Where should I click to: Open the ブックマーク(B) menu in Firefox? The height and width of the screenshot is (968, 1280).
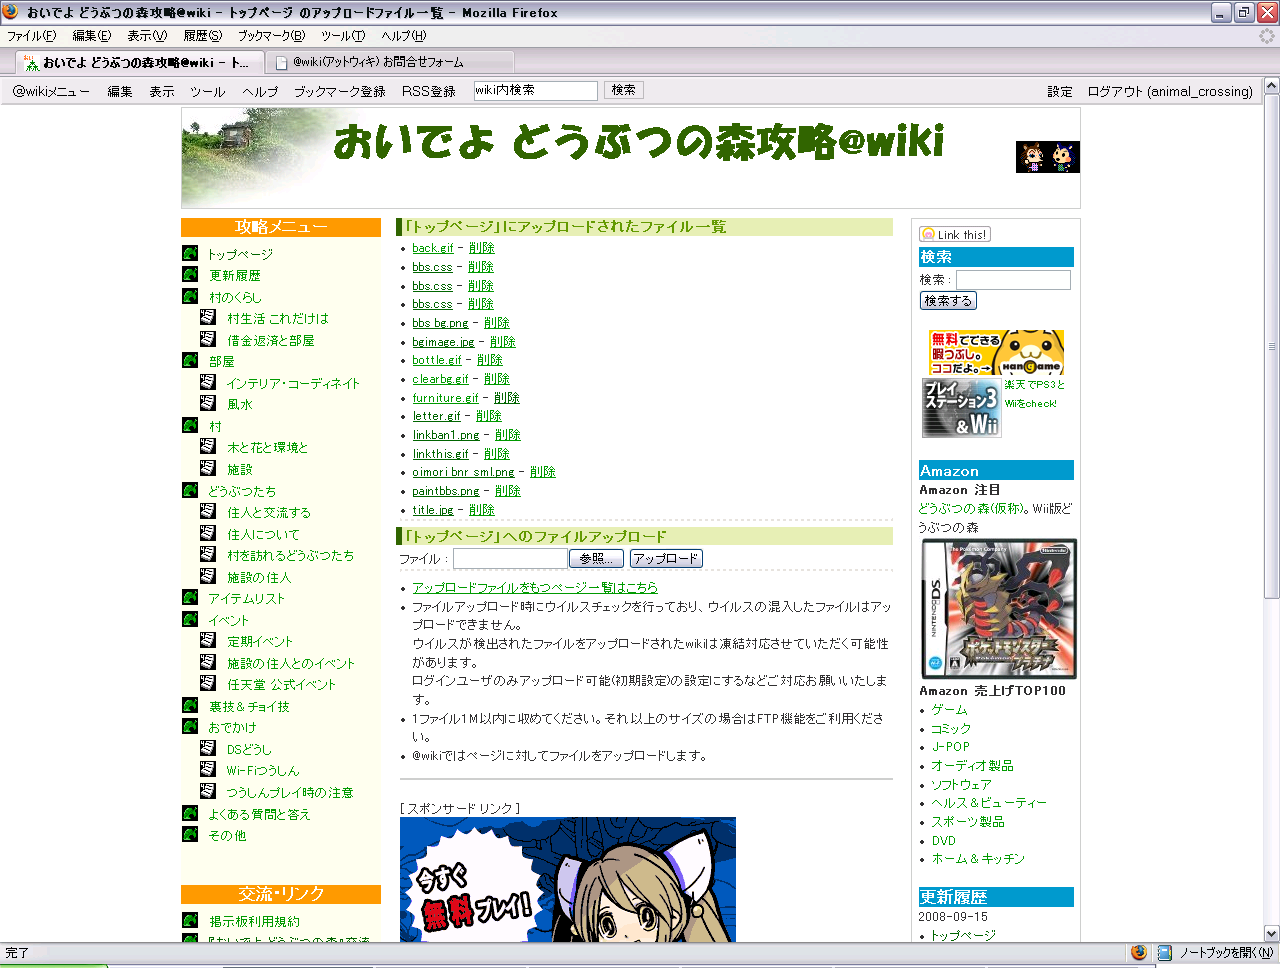pos(271,36)
